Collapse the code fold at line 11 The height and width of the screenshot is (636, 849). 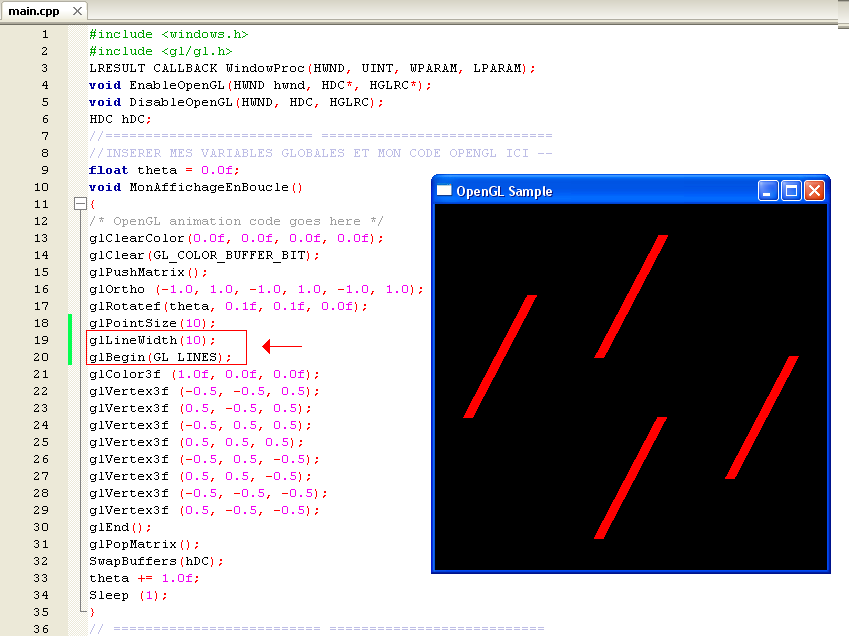[x=80, y=204]
